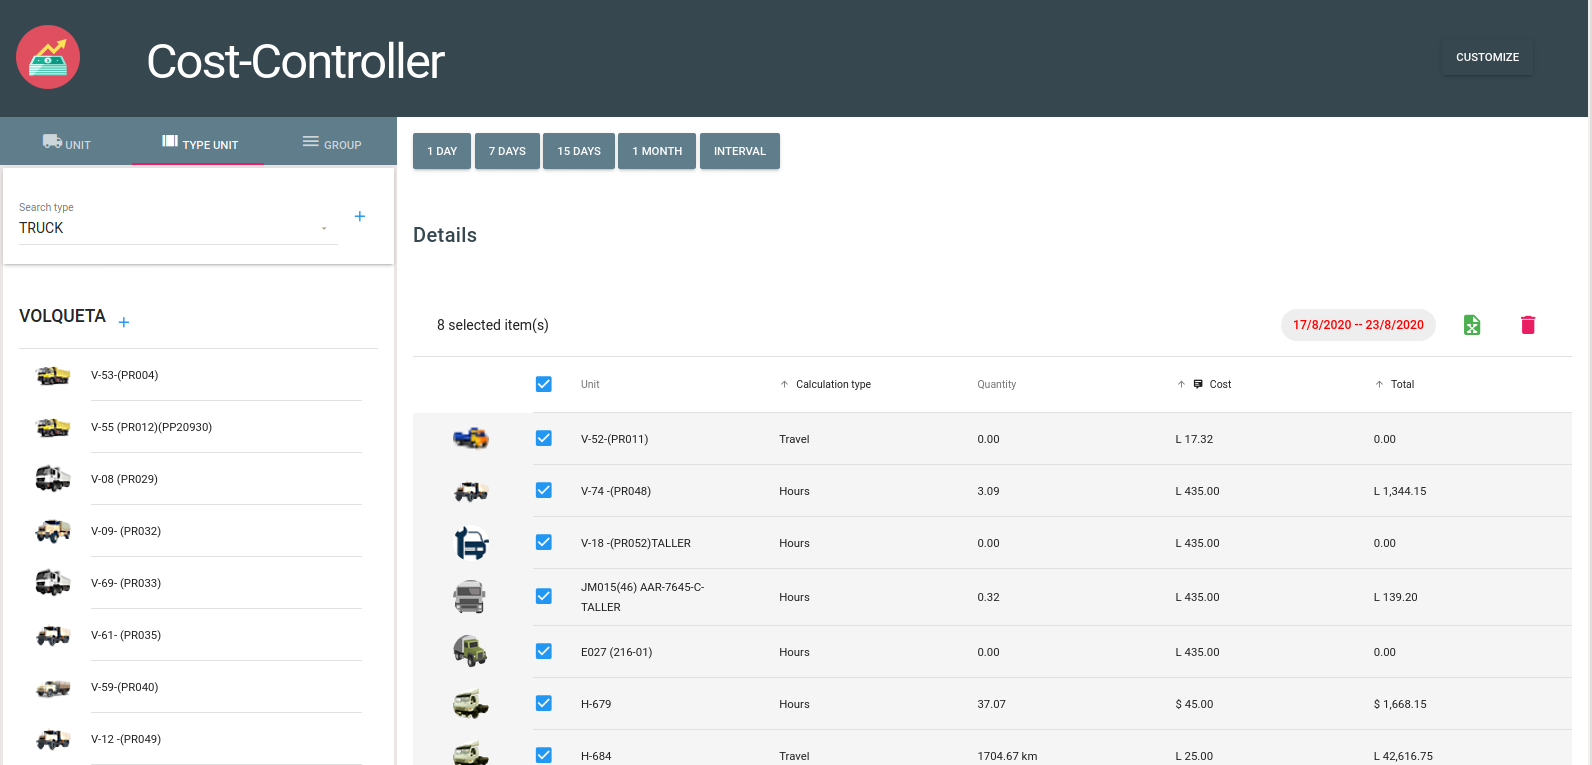The height and width of the screenshot is (765, 1592).
Task: Switch to the UNIT tab
Action: coord(66,143)
